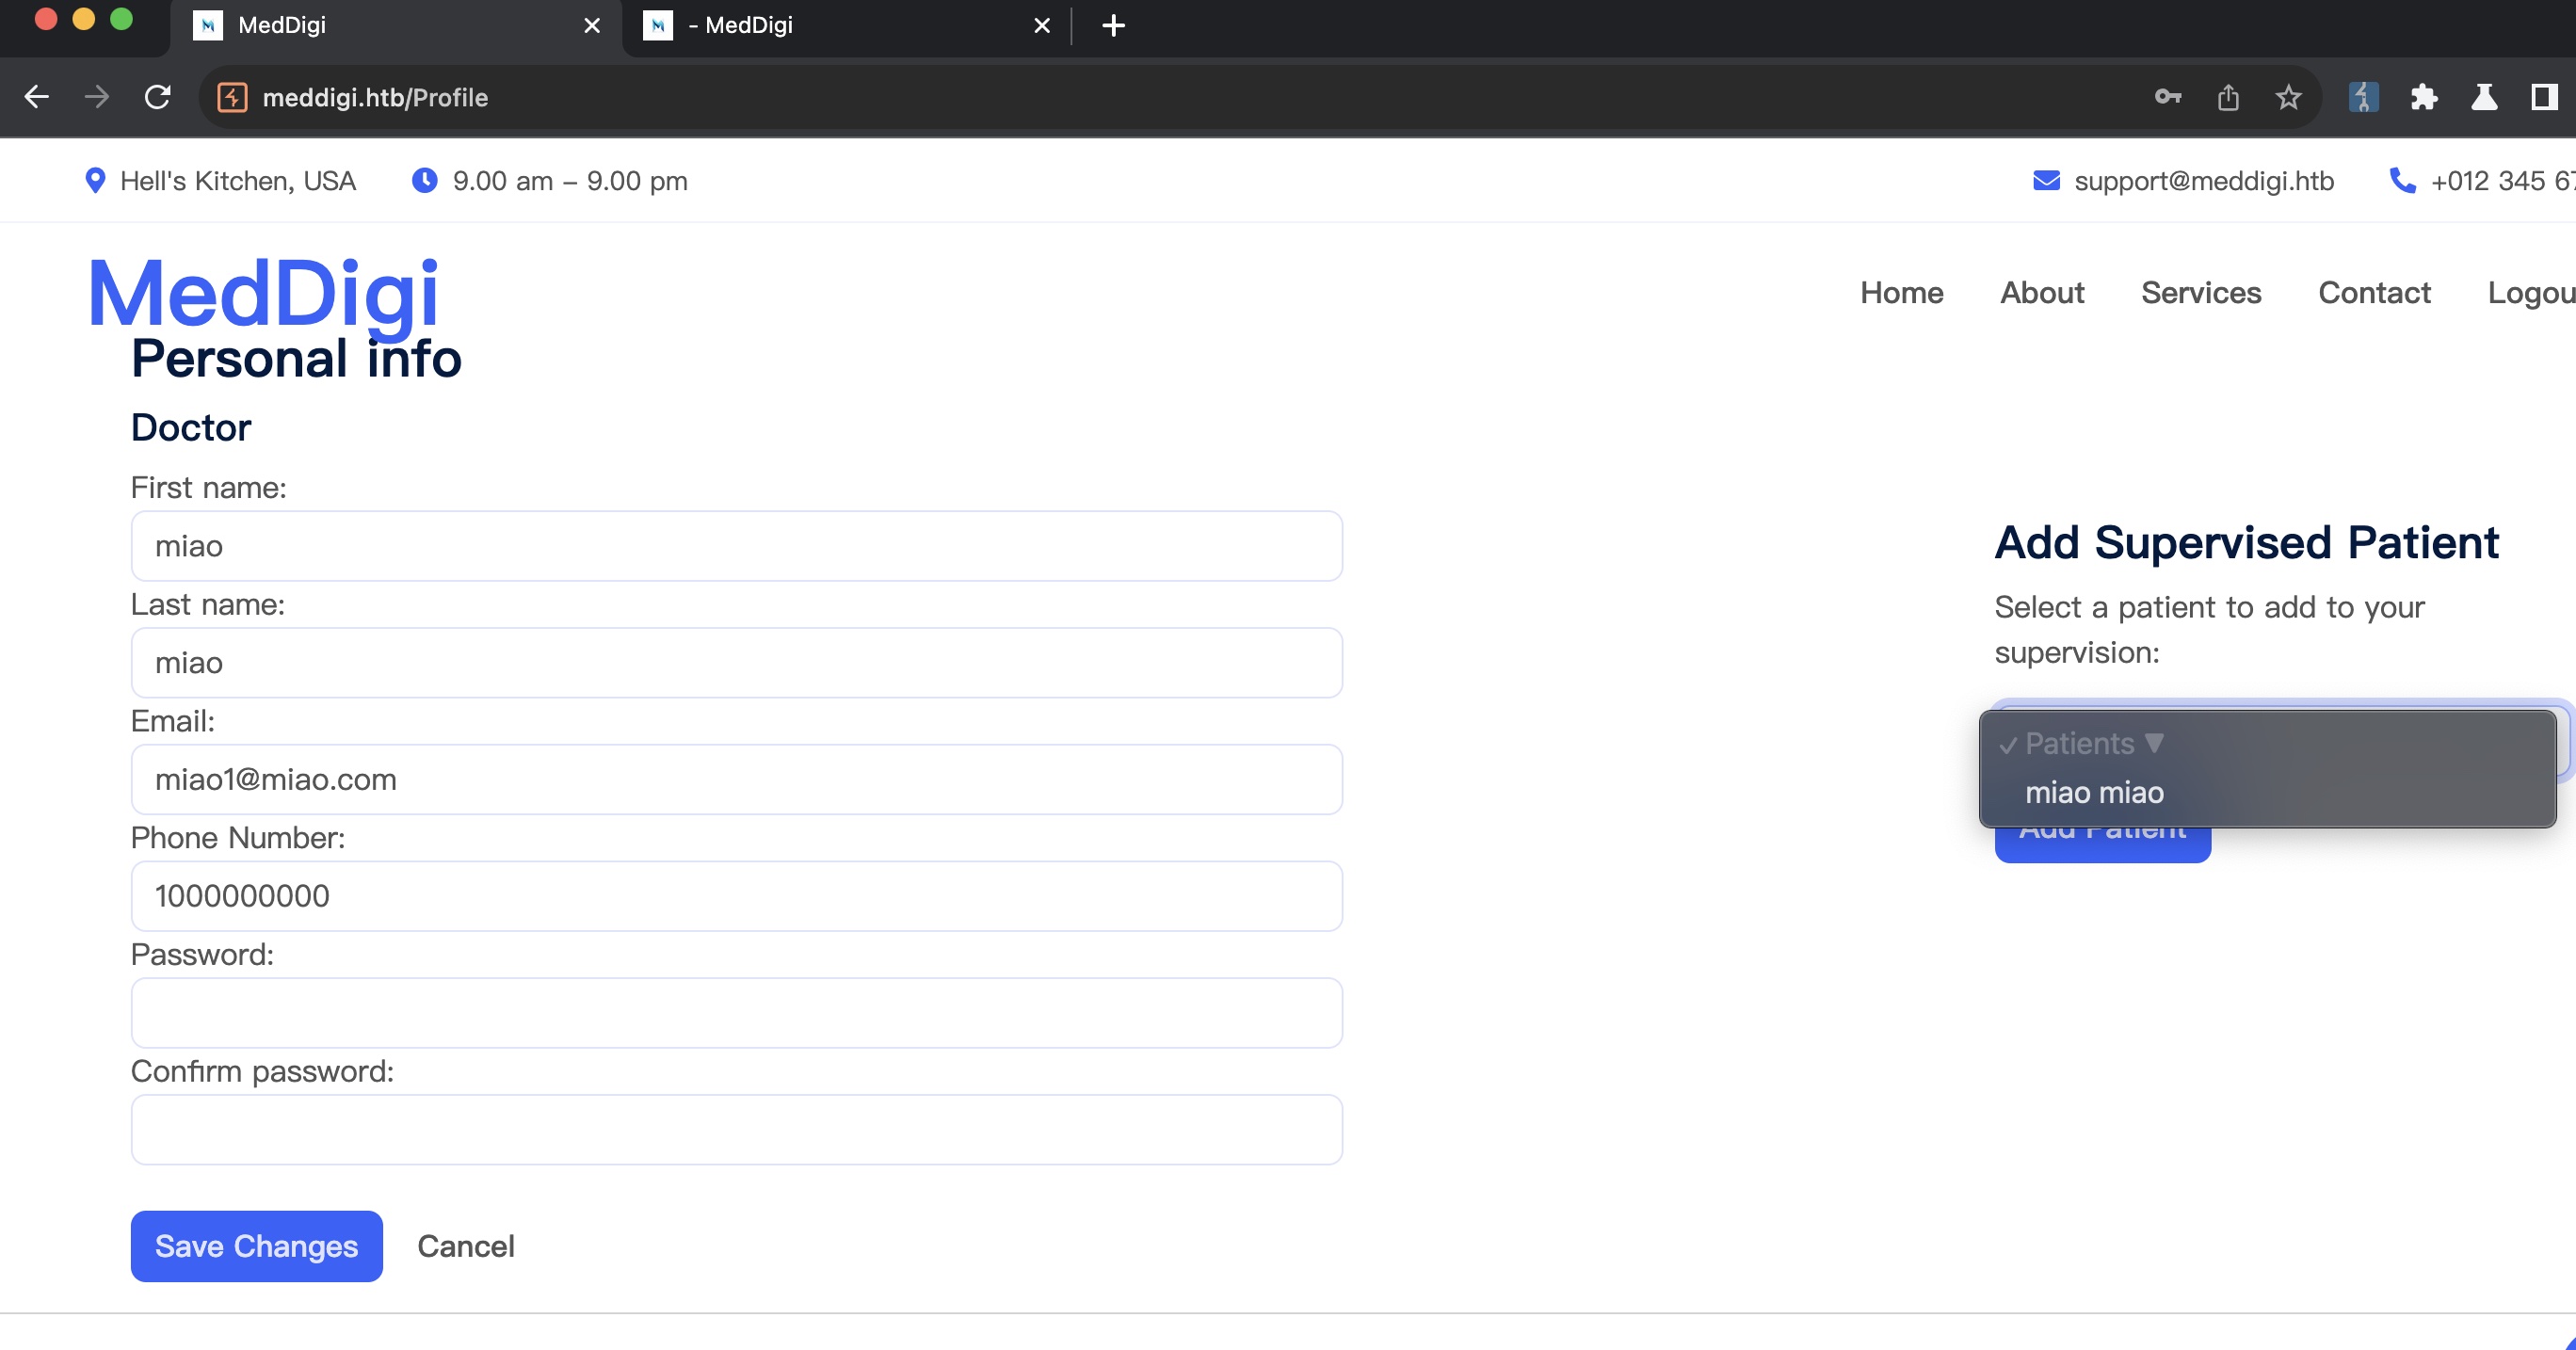Open the saved passwords key icon
This screenshot has height=1350, width=2576.
pos(2167,97)
